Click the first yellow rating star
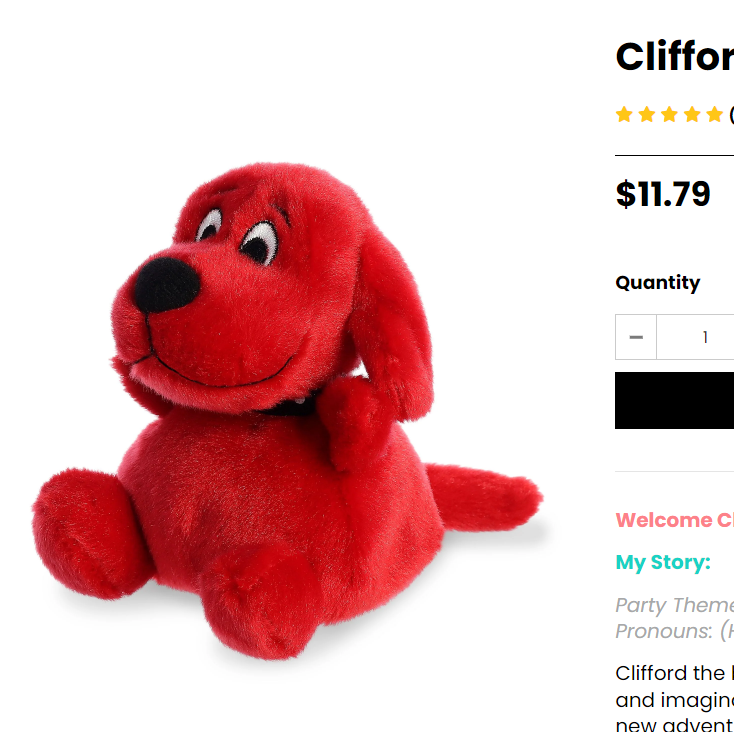The image size is (734, 732). (x=624, y=114)
